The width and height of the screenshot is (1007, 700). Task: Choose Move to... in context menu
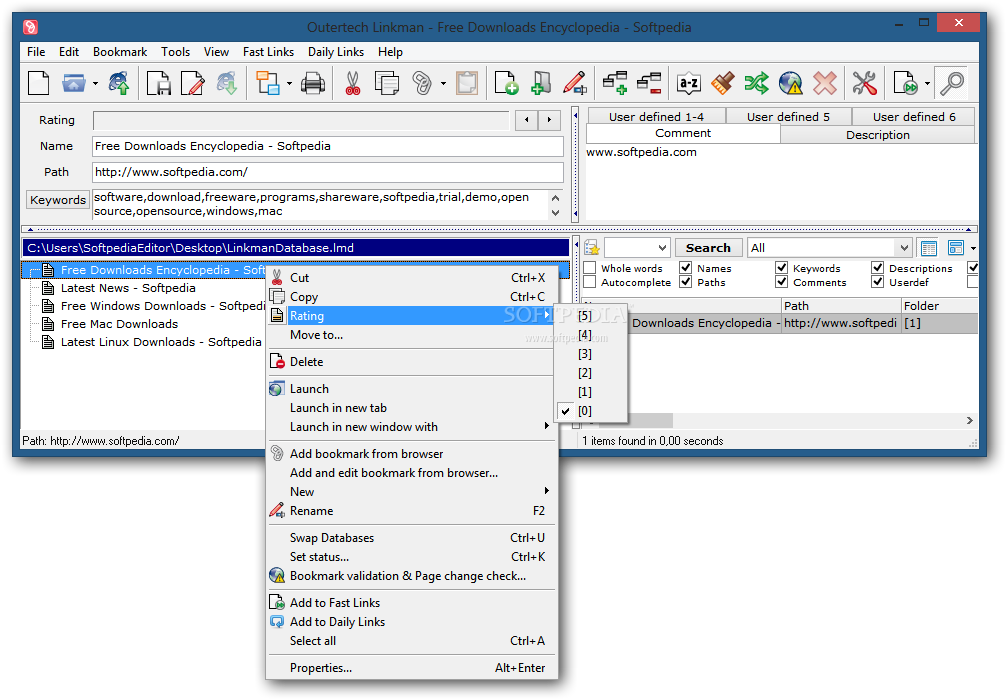click(412, 335)
